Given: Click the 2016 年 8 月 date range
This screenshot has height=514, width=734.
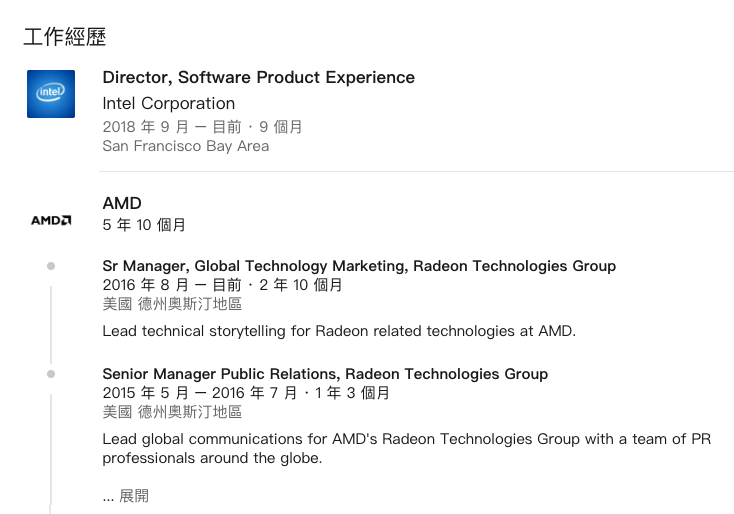Looking at the screenshot, I should tap(222, 285).
